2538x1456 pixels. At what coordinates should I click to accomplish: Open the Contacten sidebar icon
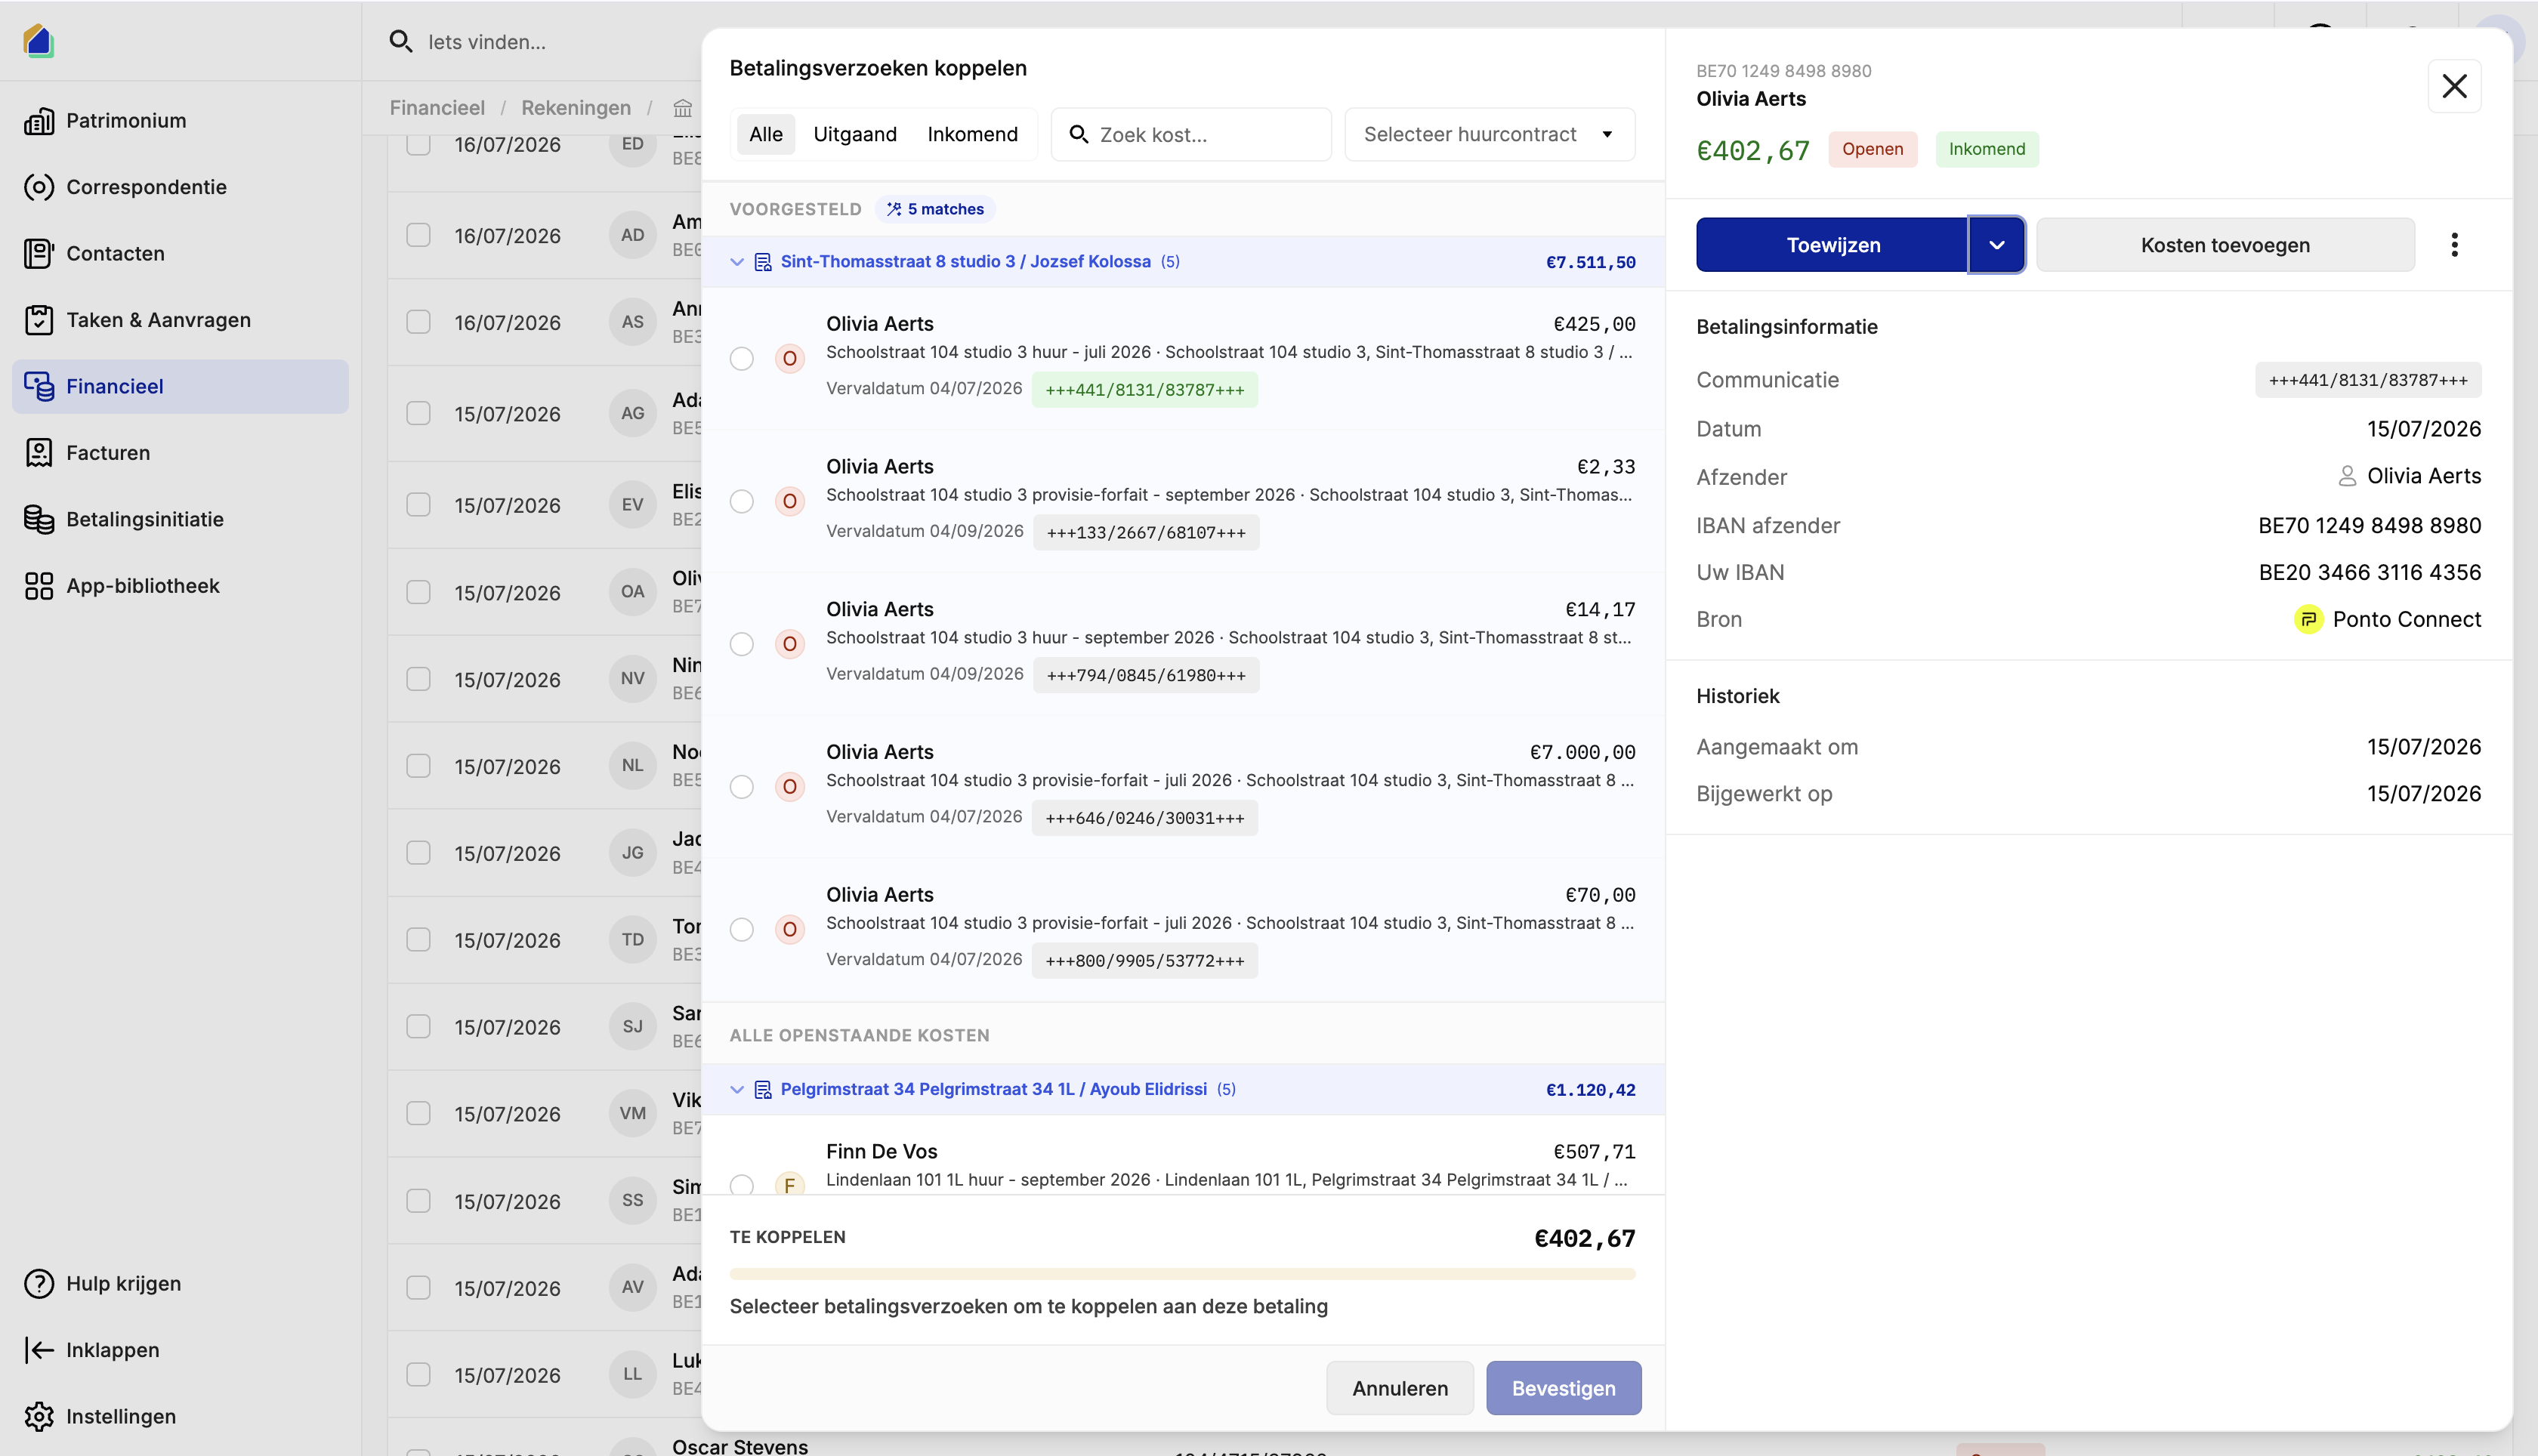pyautogui.click(x=39, y=254)
